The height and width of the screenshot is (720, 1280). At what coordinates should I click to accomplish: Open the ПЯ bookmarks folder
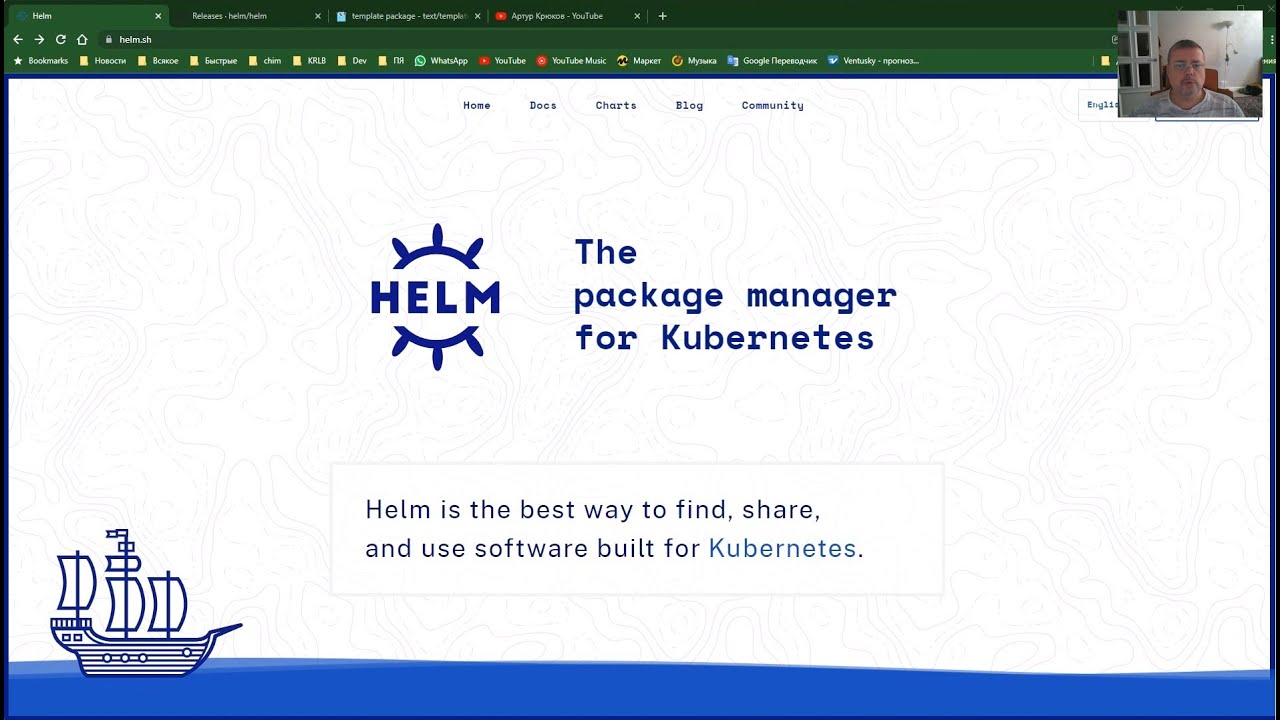pyautogui.click(x=391, y=61)
